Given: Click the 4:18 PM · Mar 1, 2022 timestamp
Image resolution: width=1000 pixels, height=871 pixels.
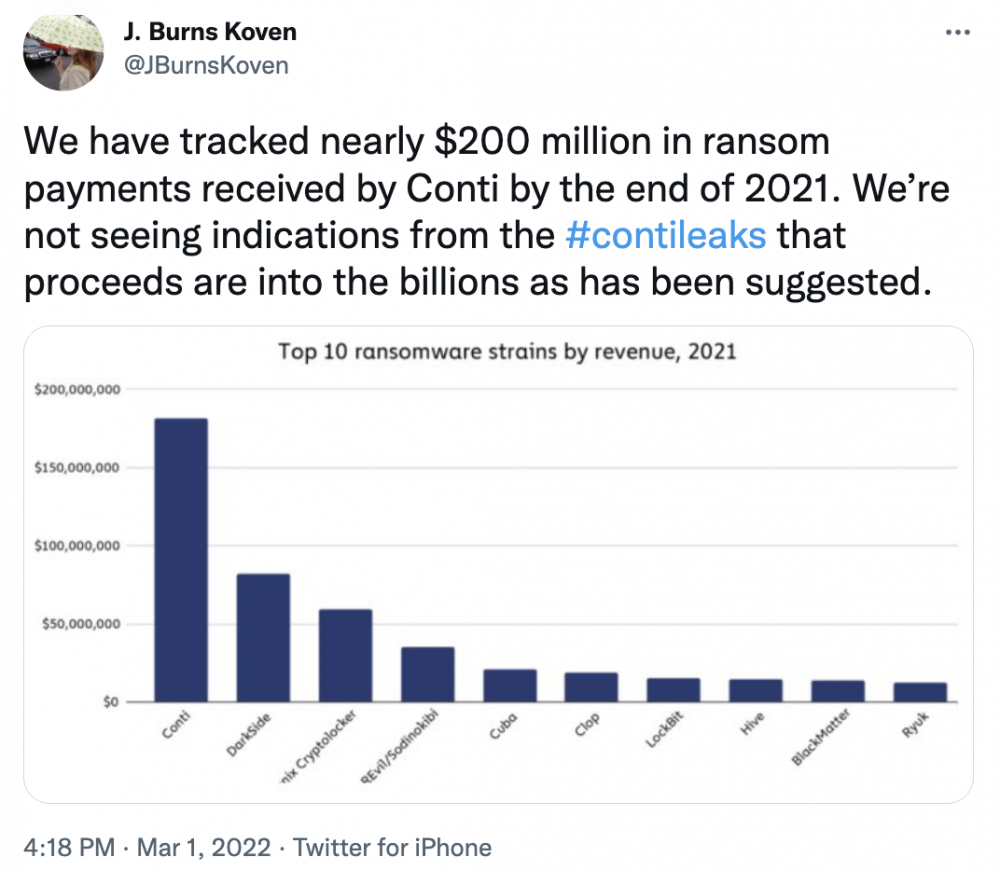Looking at the screenshot, I should [147, 847].
